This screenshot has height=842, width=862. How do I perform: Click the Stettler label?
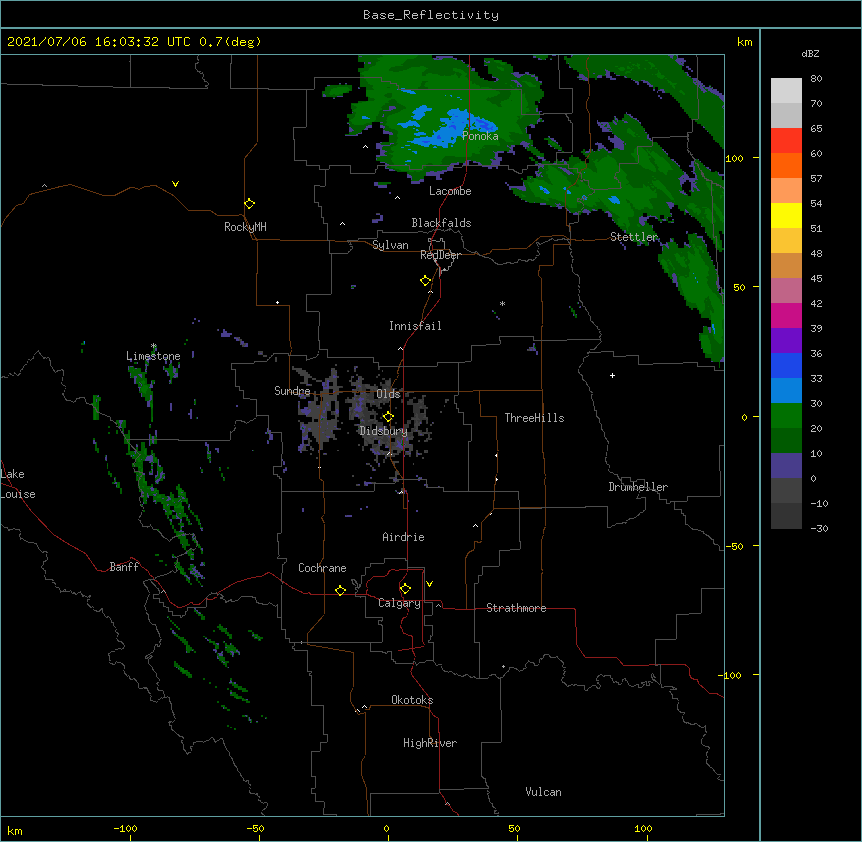[x=634, y=237]
